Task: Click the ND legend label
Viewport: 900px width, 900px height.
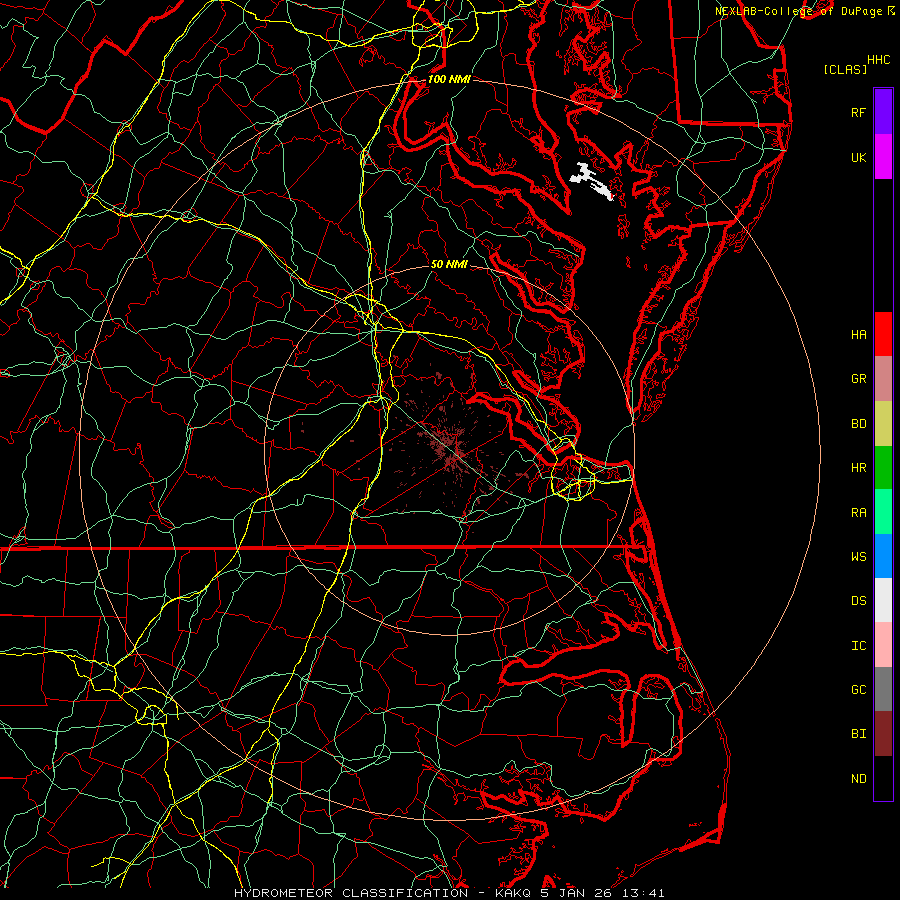Action: tap(858, 779)
